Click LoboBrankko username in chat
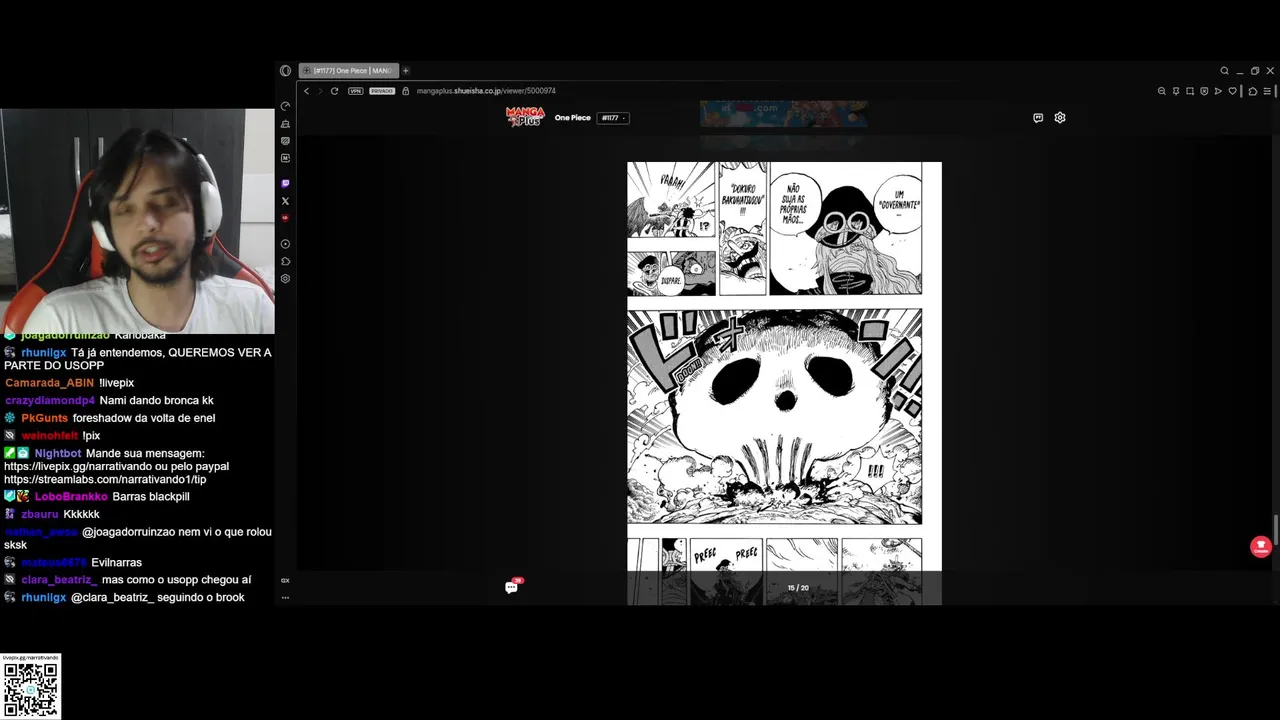This screenshot has width=1280, height=720. (x=71, y=497)
